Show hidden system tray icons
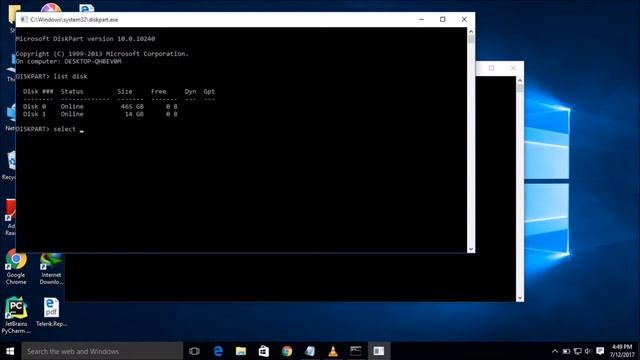This screenshot has height=360, width=640. [555, 351]
